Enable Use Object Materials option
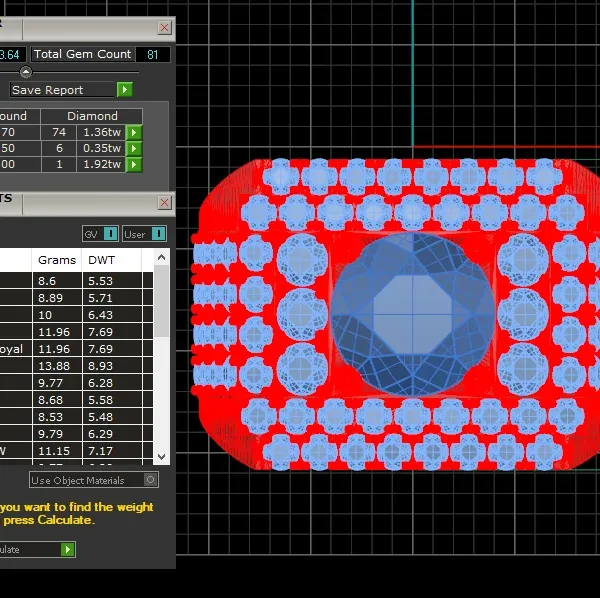Viewport: 600px width, 598px height. (x=150, y=479)
